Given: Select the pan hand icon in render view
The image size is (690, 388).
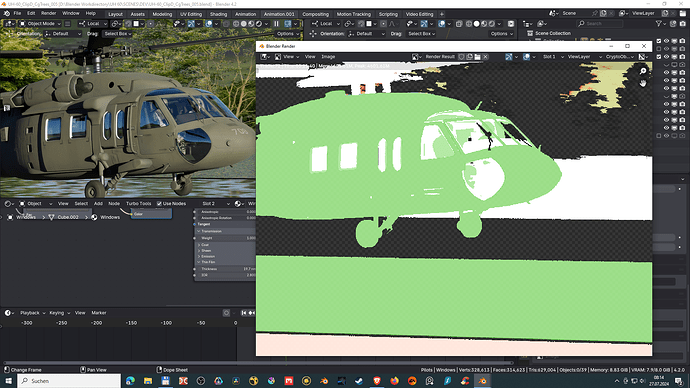Looking at the screenshot, I should [x=643, y=83].
